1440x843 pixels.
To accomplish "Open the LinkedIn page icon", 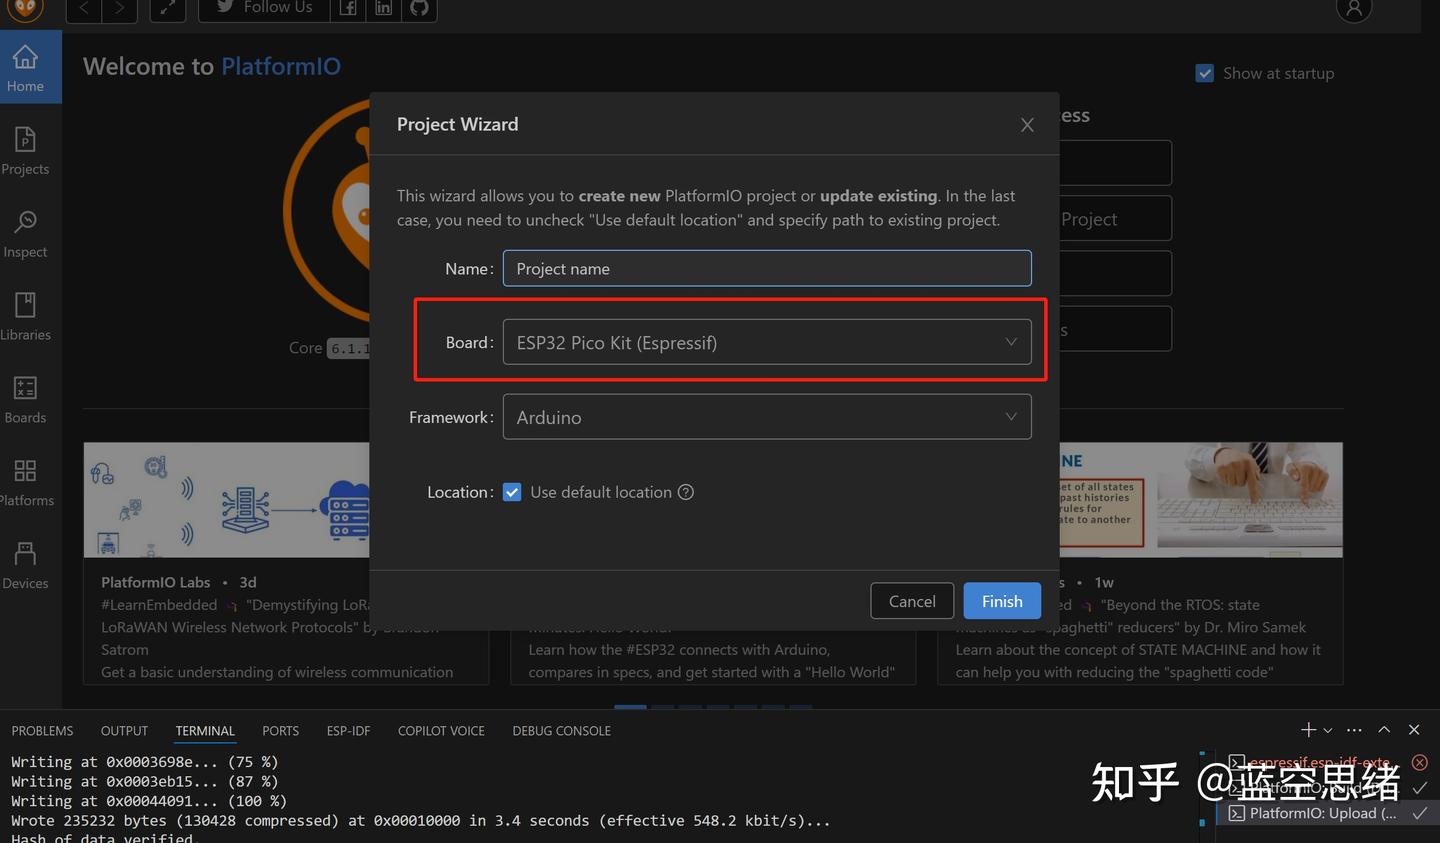I will tap(384, 8).
